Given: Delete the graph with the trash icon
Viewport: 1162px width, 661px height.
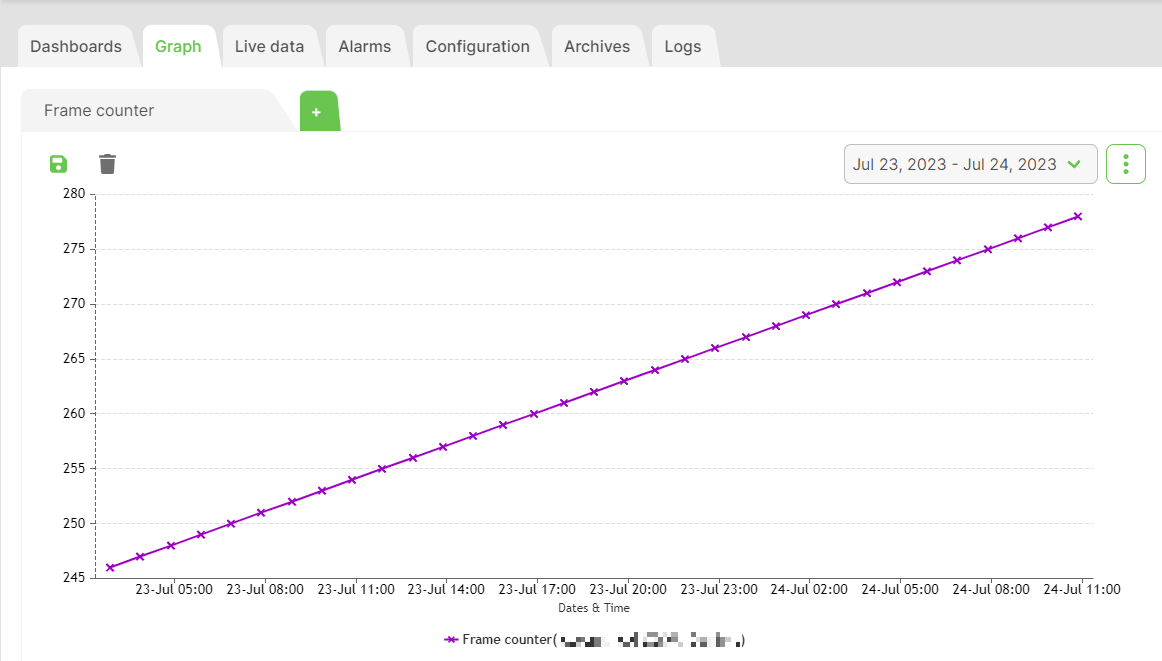Looking at the screenshot, I should point(107,164).
